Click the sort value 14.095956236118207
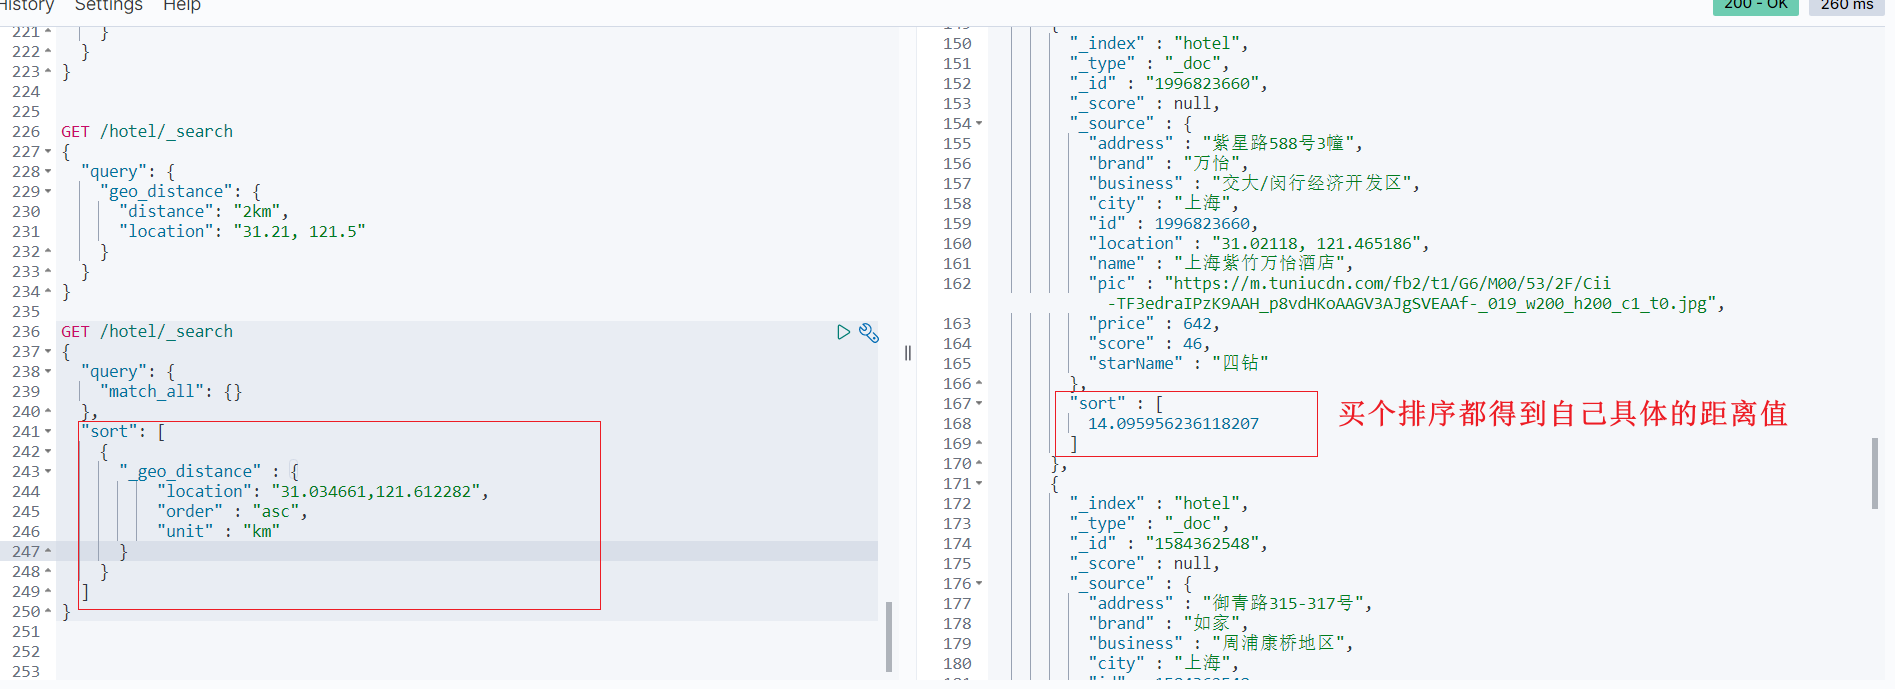 click(1173, 423)
